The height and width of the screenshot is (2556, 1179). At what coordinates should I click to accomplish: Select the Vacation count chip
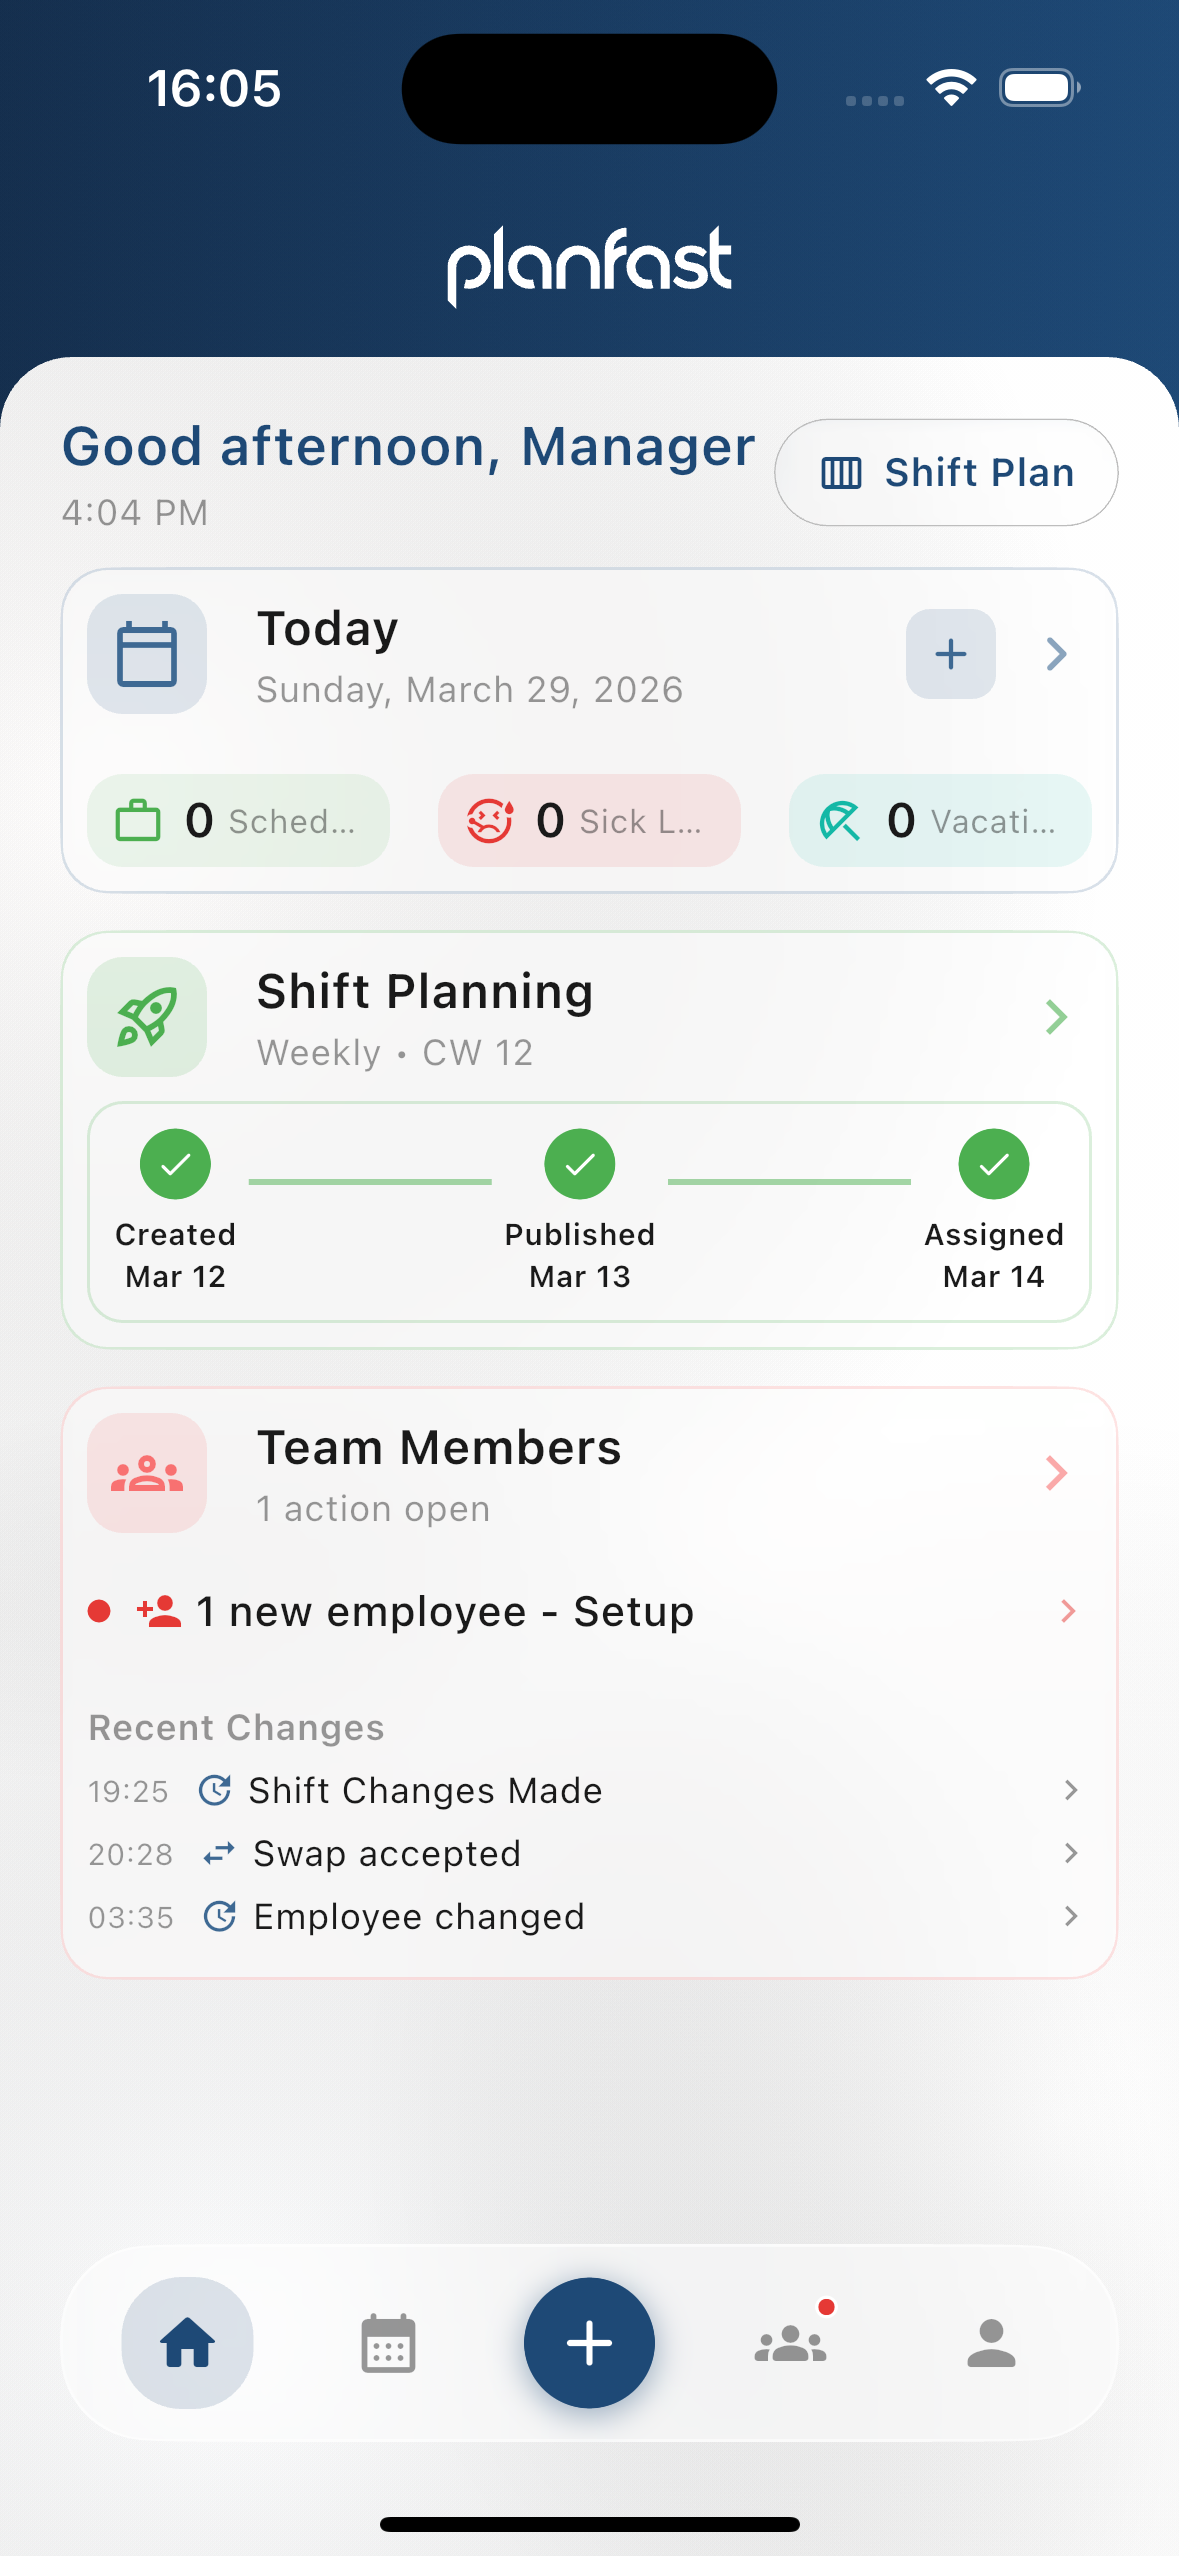(940, 820)
